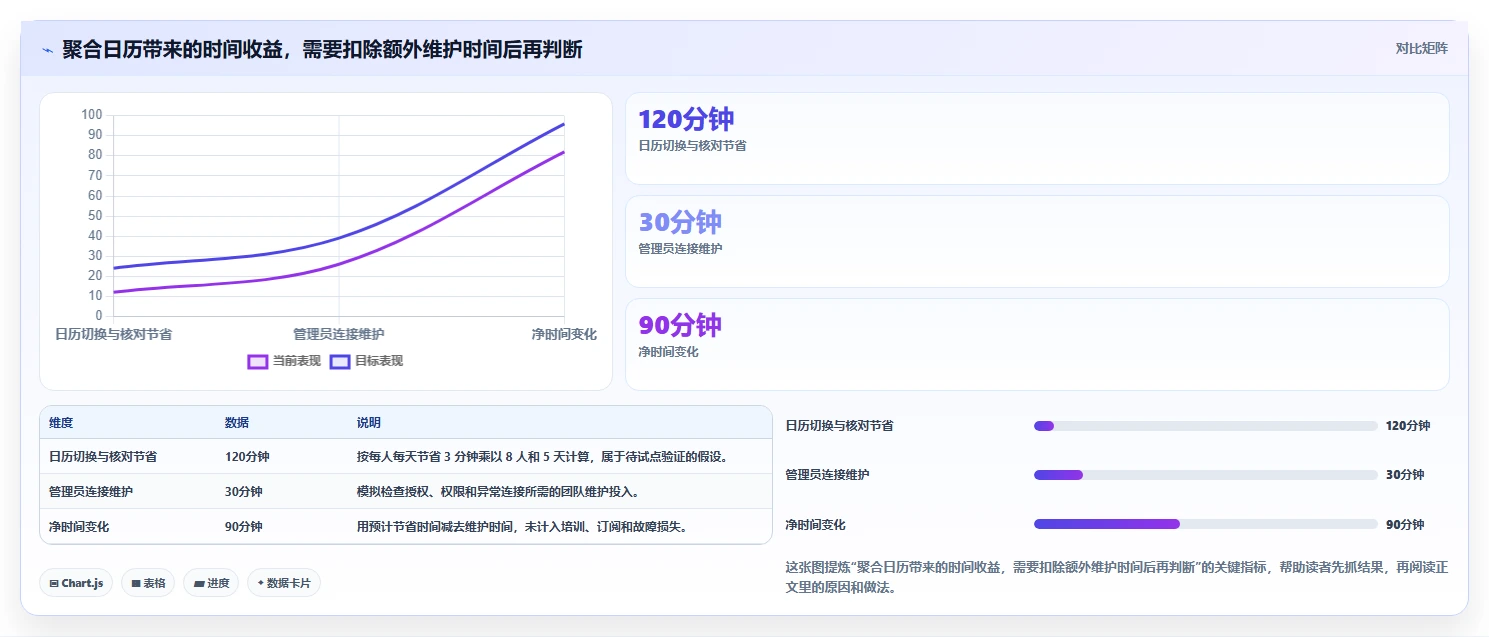Click the 100 y-axis tick label
The height and width of the screenshot is (637, 1489).
[92, 114]
